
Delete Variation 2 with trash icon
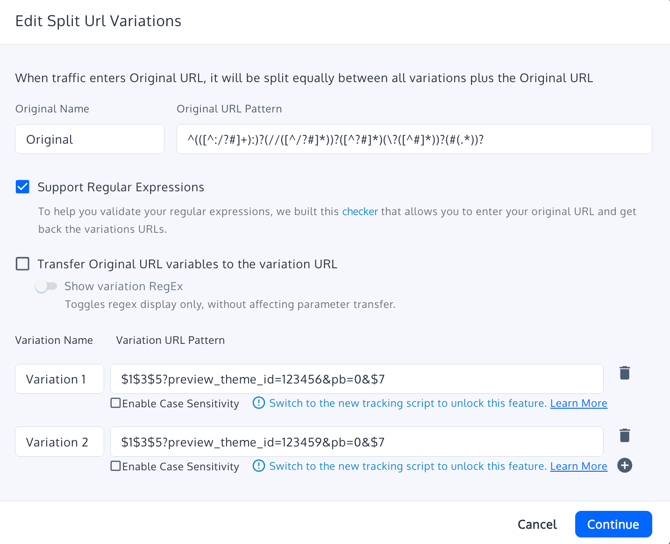(624, 436)
